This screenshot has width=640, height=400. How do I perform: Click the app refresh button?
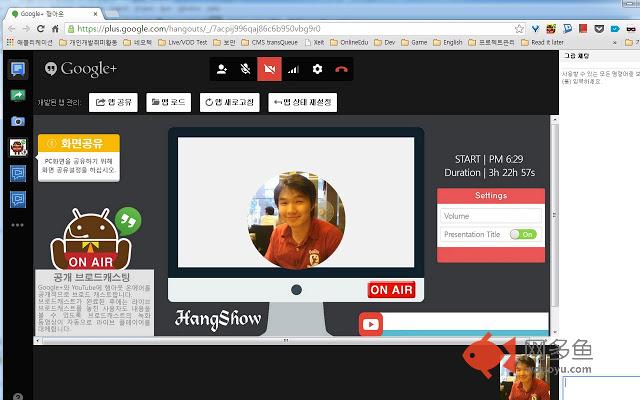pos(229,102)
